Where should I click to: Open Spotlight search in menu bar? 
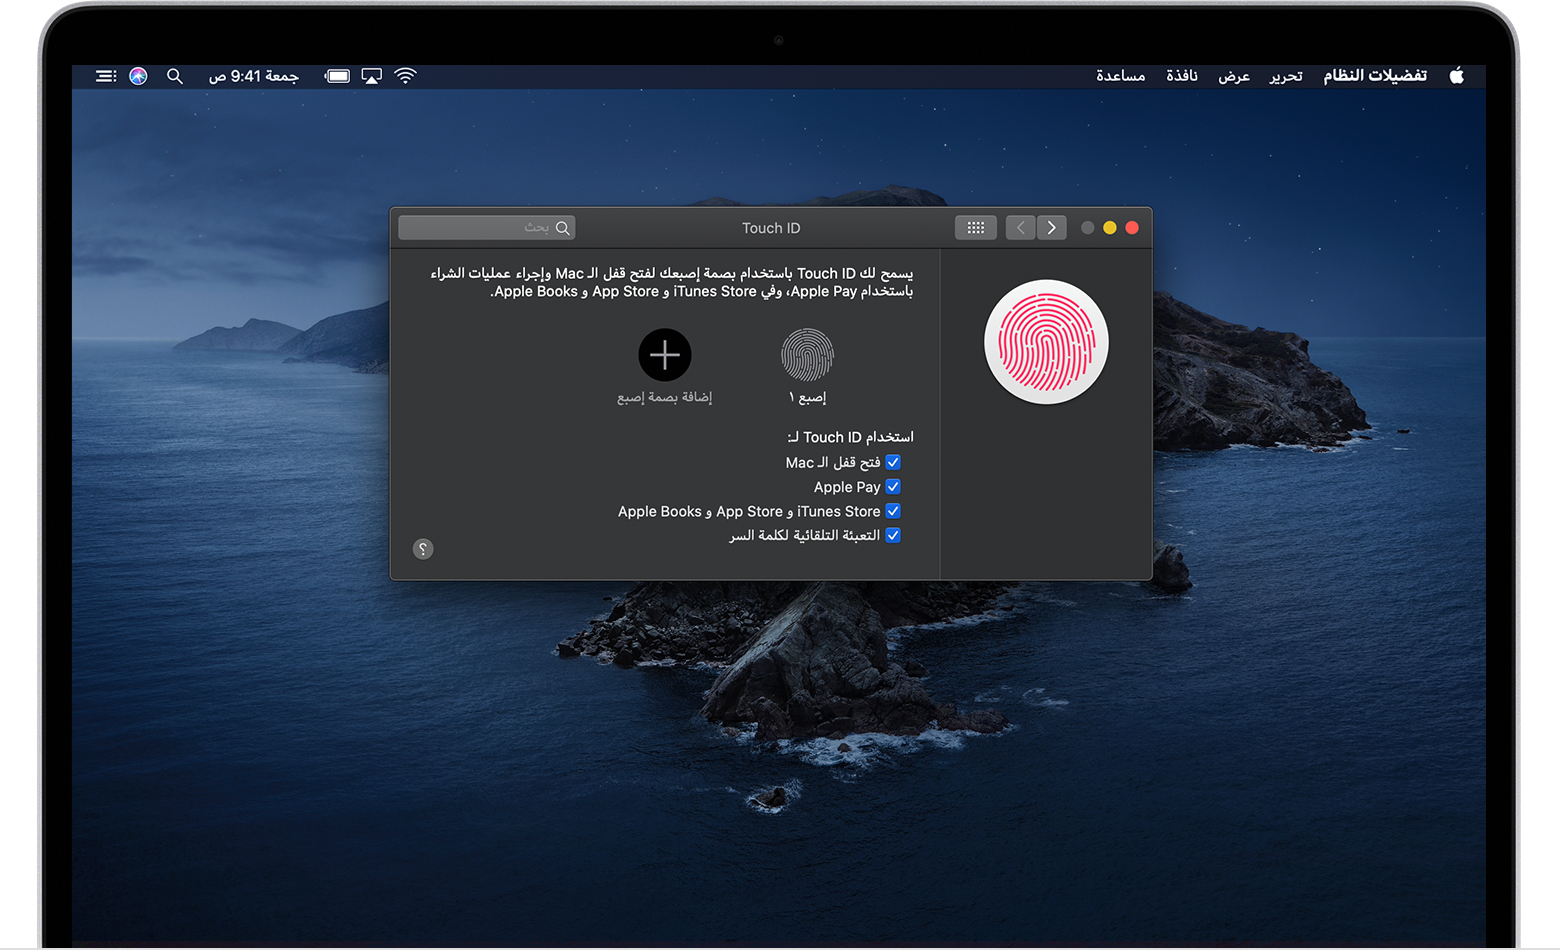coord(175,76)
